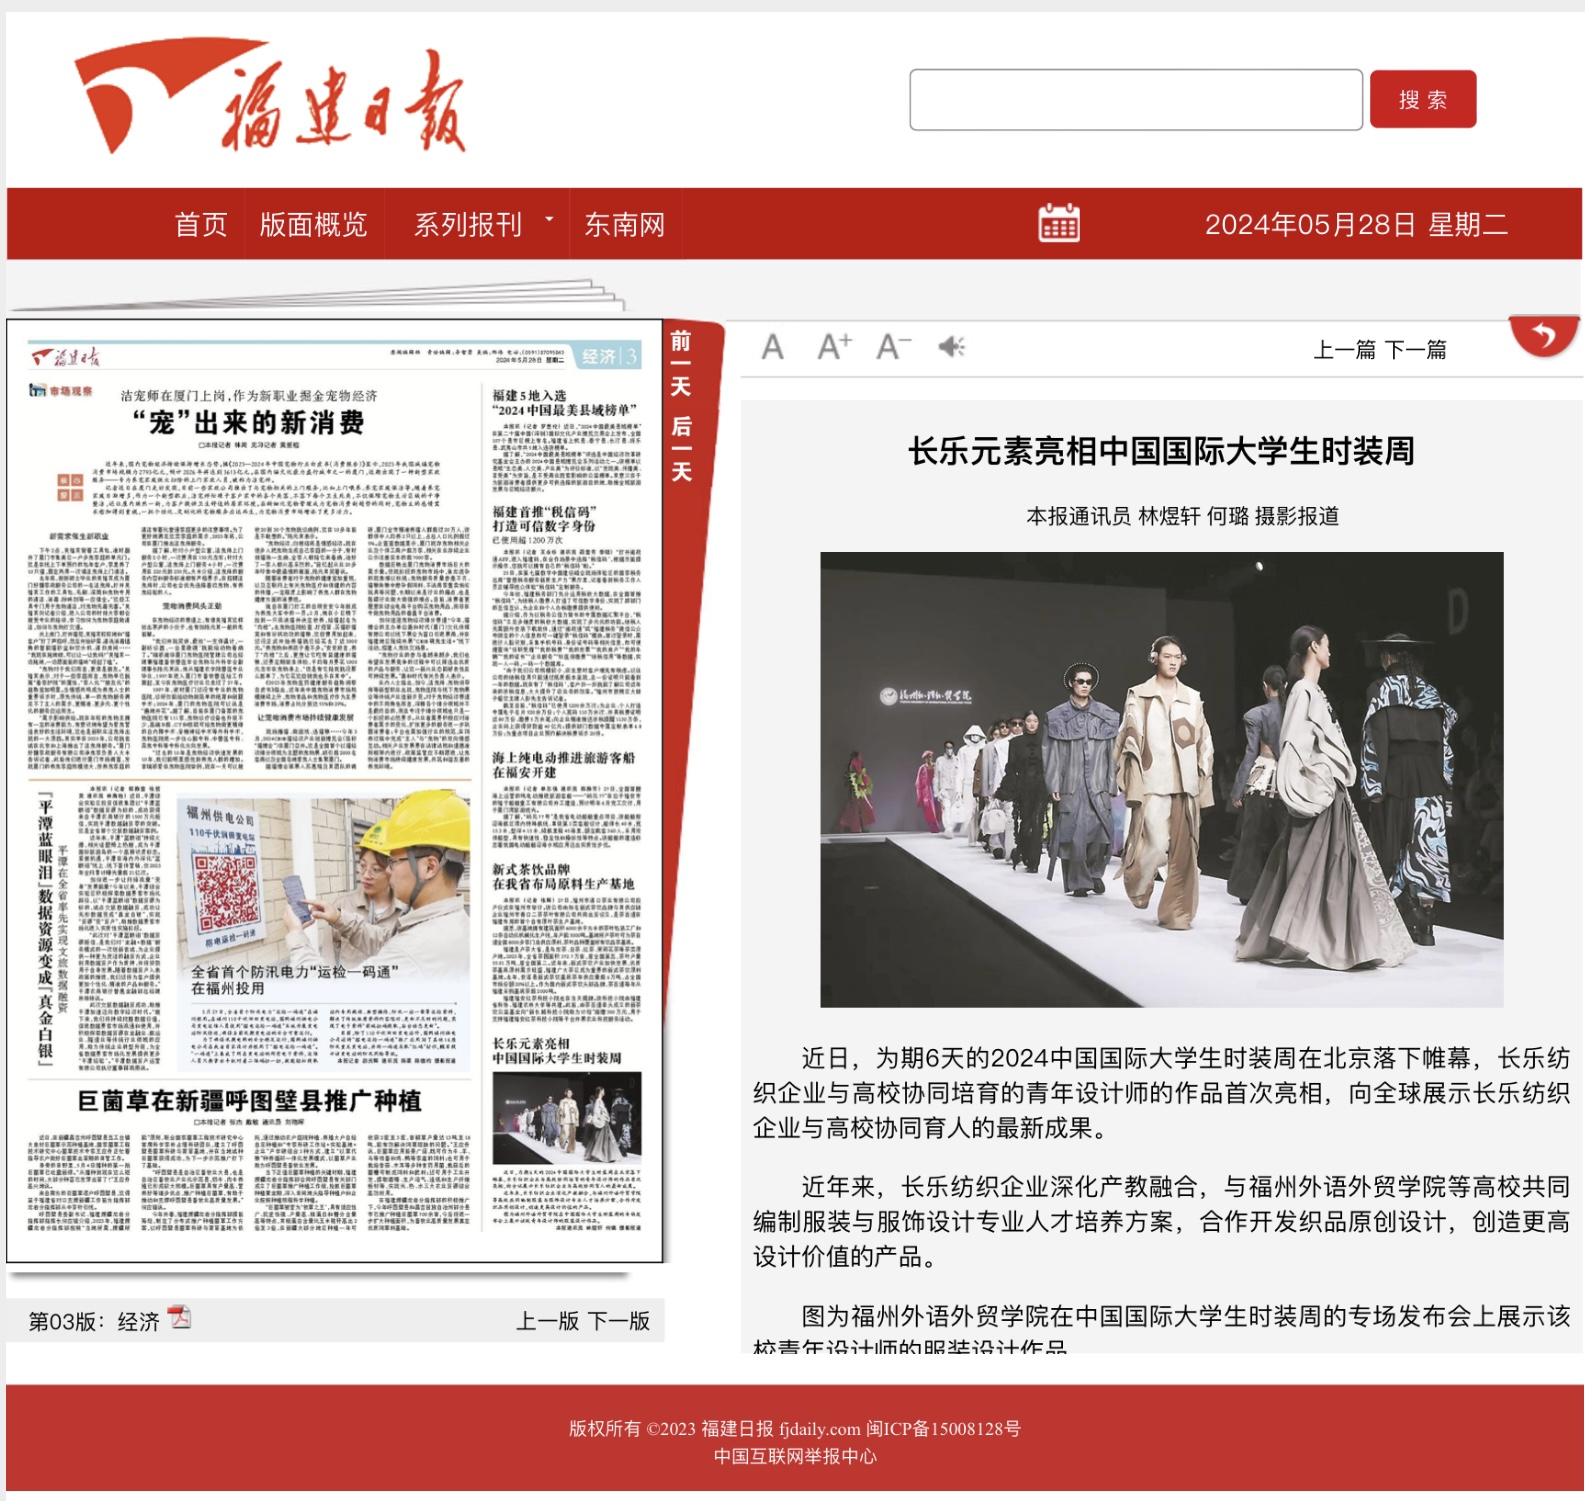Image resolution: width=1585 pixels, height=1501 pixels.
Task: Select 前一天 on the red side tab
Action: point(681,365)
